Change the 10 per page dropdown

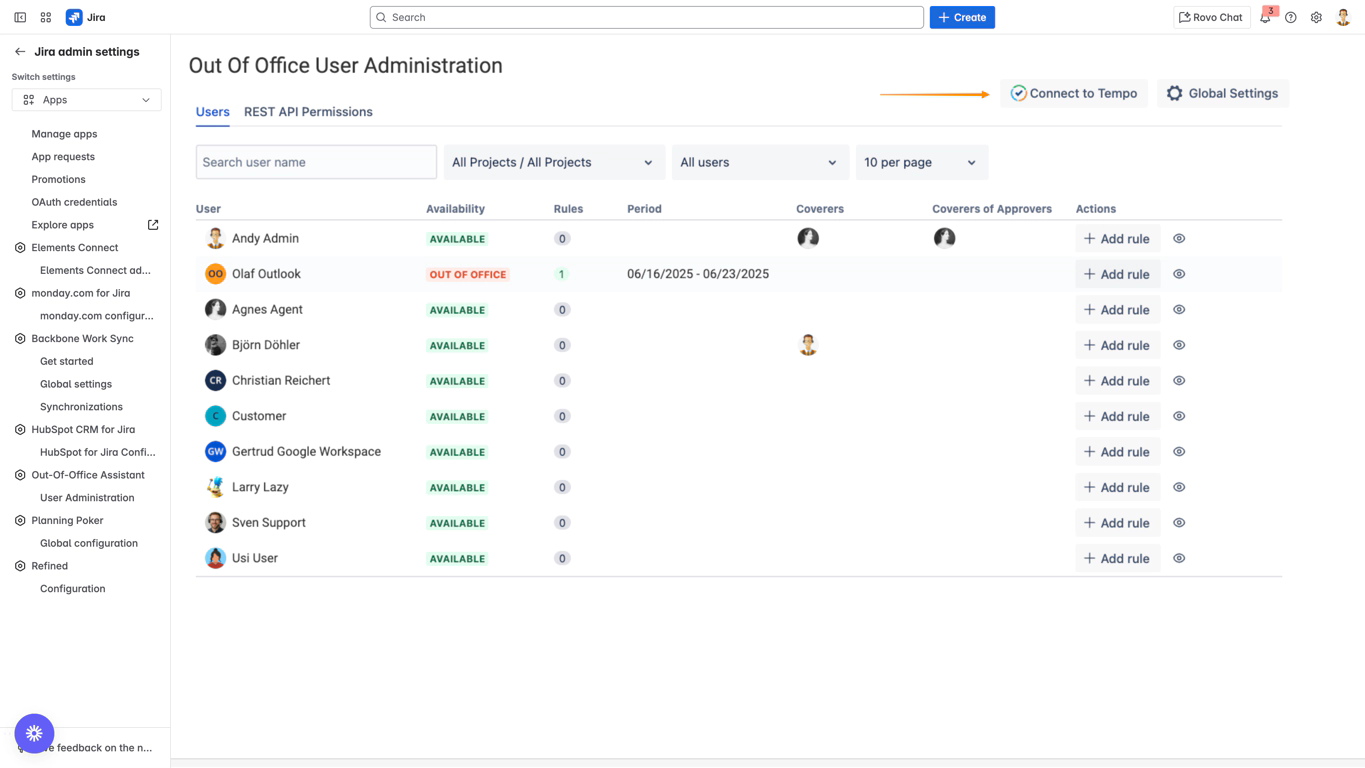tap(920, 162)
